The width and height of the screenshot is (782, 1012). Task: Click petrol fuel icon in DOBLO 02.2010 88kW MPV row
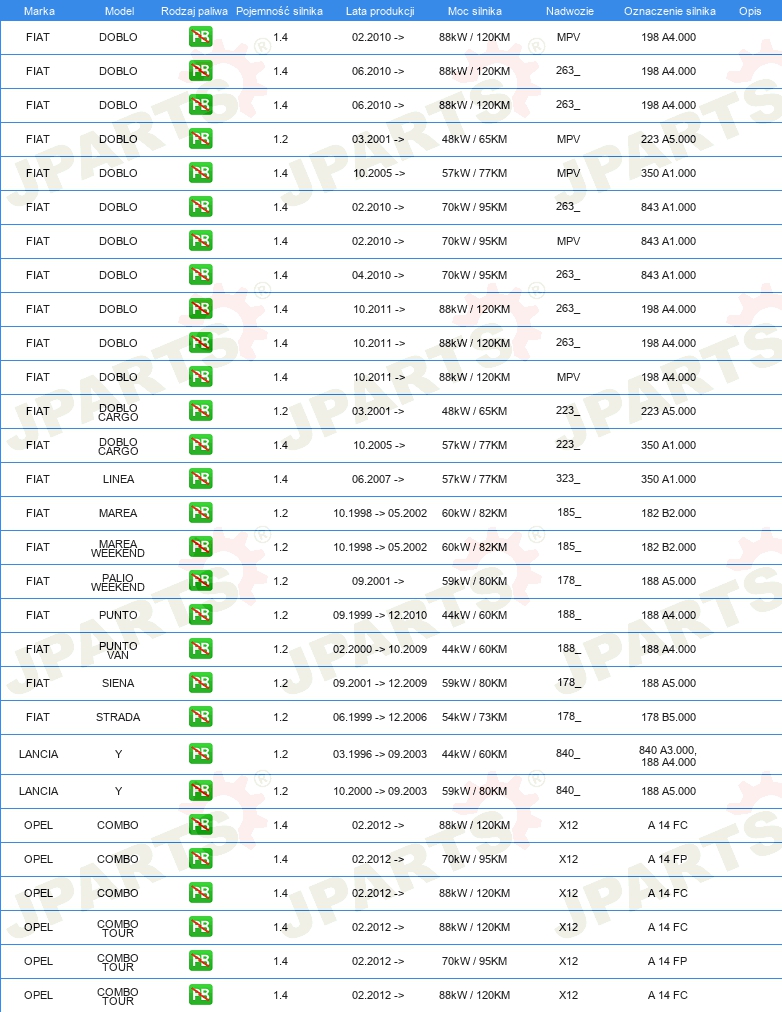[201, 37]
